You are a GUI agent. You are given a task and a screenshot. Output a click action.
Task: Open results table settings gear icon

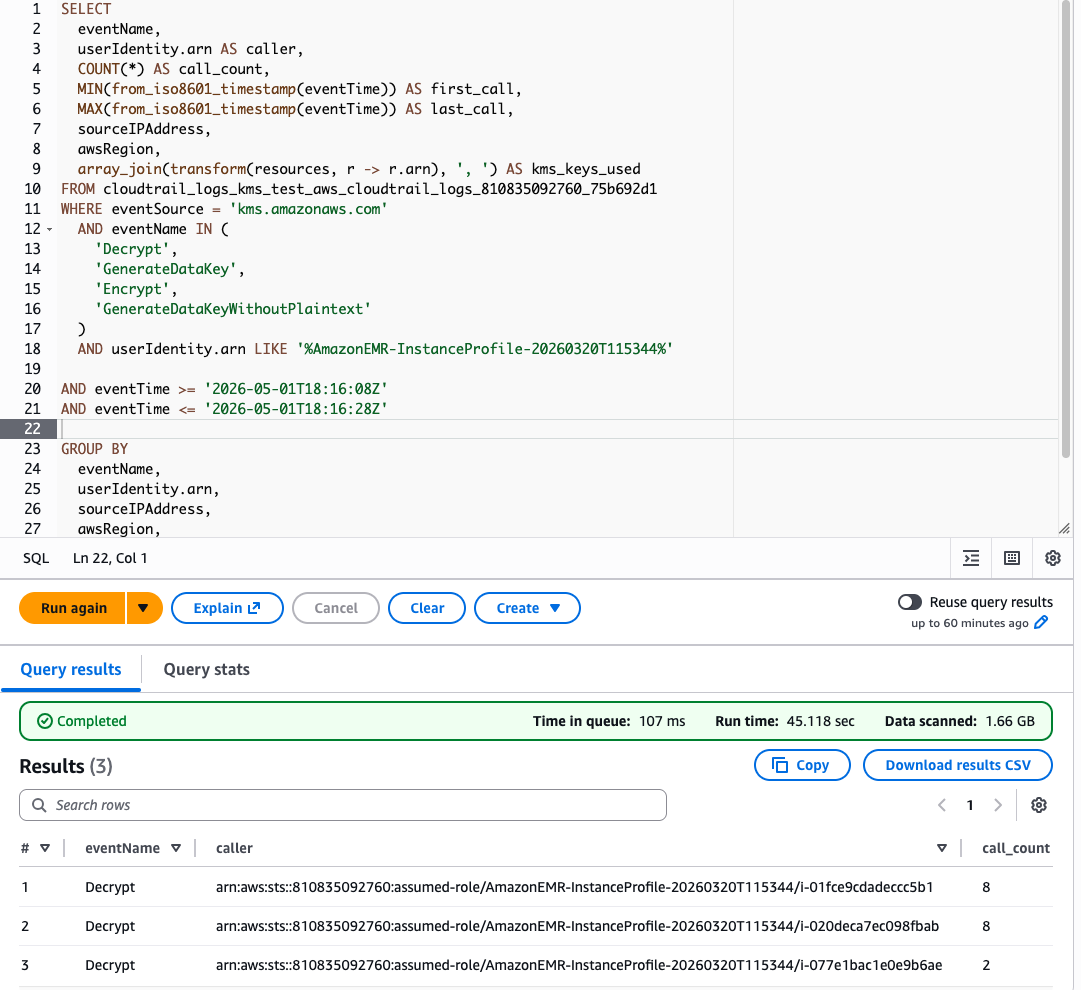pos(1039,805)
